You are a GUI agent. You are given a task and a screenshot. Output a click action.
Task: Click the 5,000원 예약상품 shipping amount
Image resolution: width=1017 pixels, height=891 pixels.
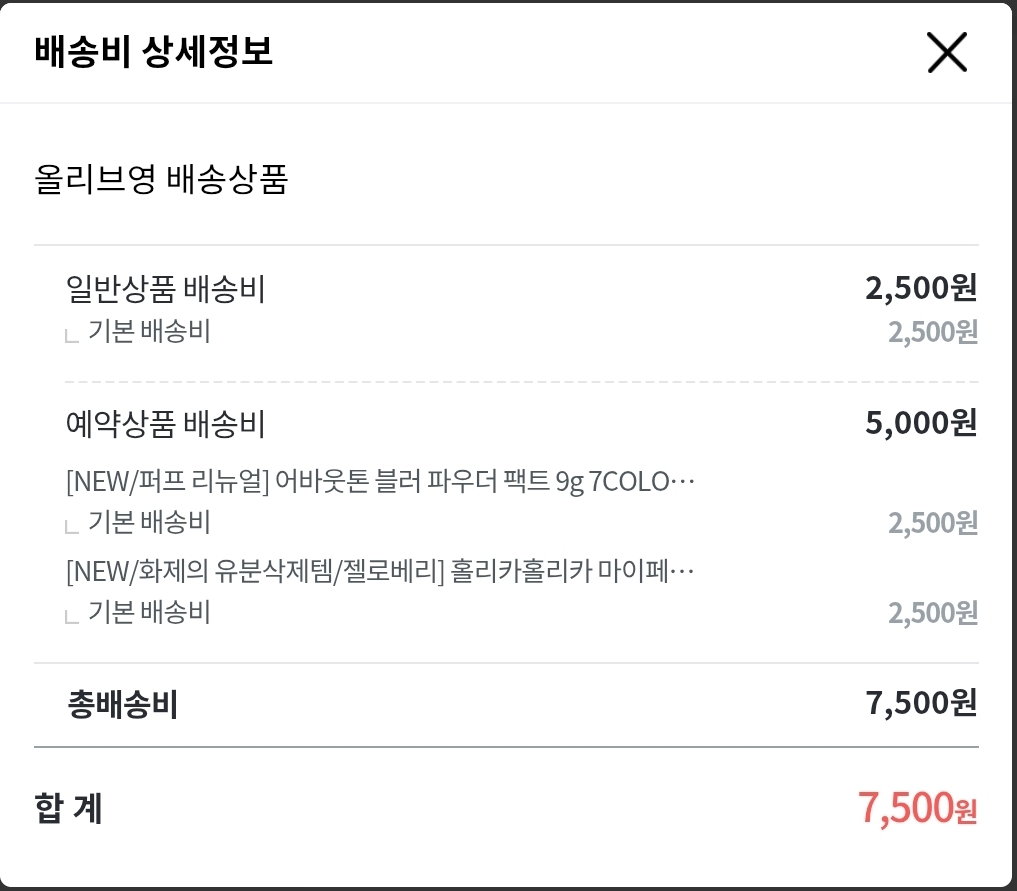(x=920, y=424)
